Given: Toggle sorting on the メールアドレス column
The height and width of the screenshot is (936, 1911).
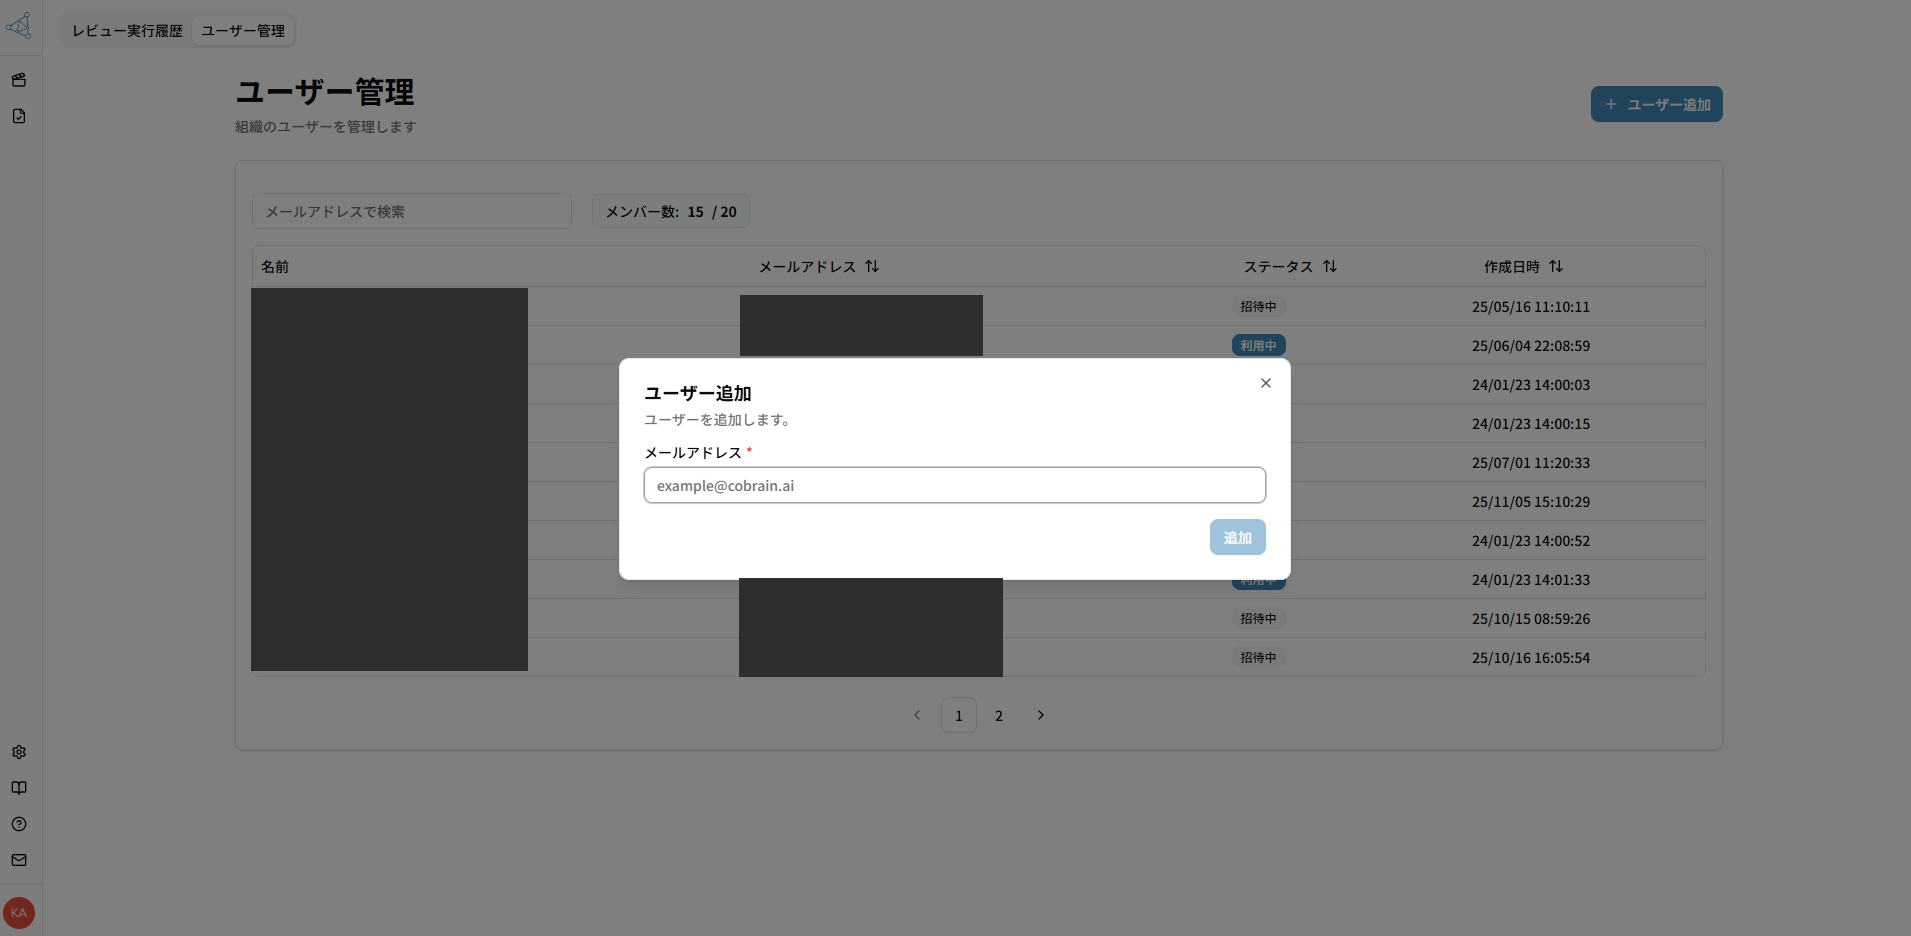Looking at the screenshot, I should point(872,266).
